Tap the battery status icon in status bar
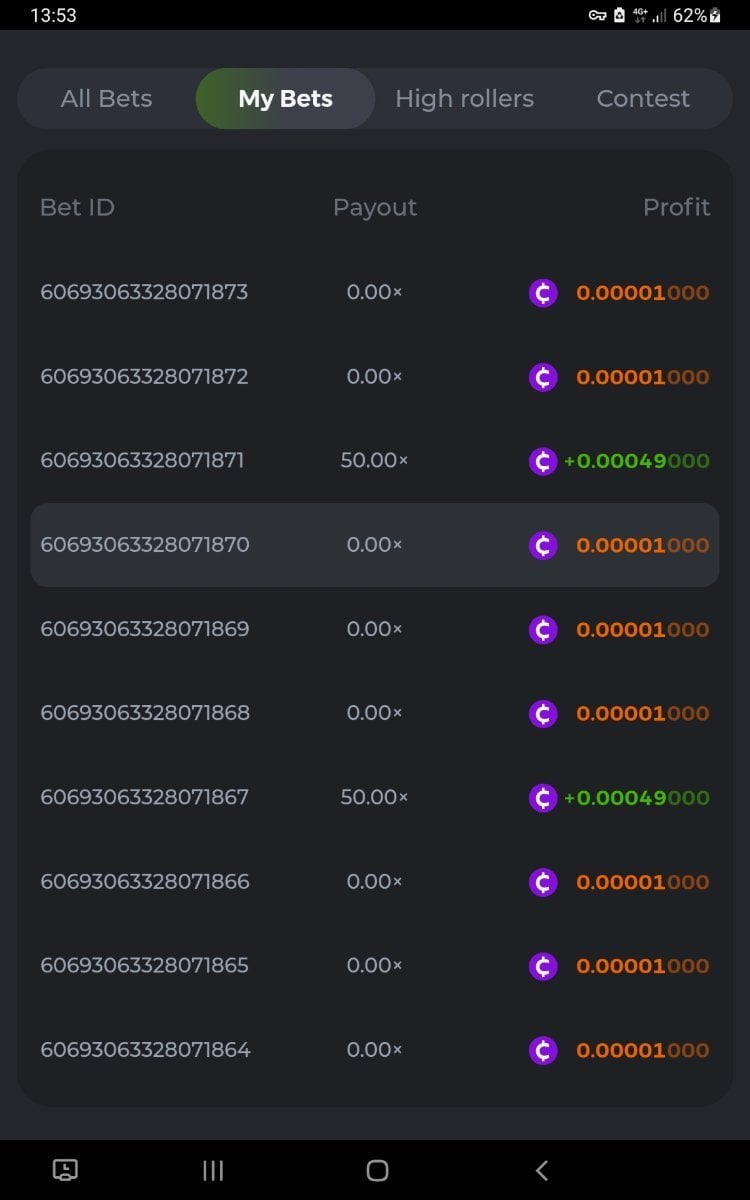Viewport: 750px width, 1200px height. tap(715, 15)
